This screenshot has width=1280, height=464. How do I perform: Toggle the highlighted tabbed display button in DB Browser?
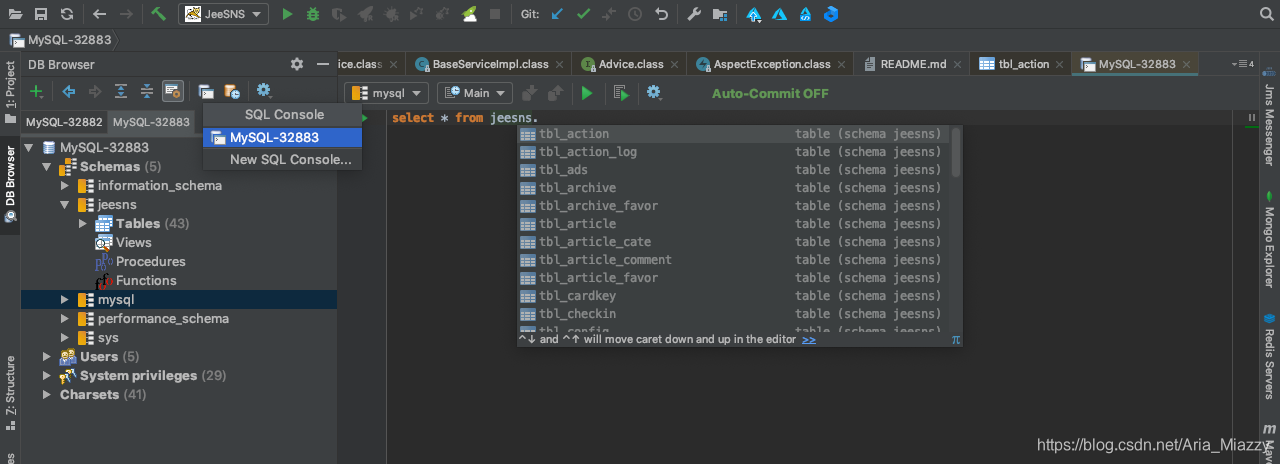pyautogui.click(x=172, y=91)
